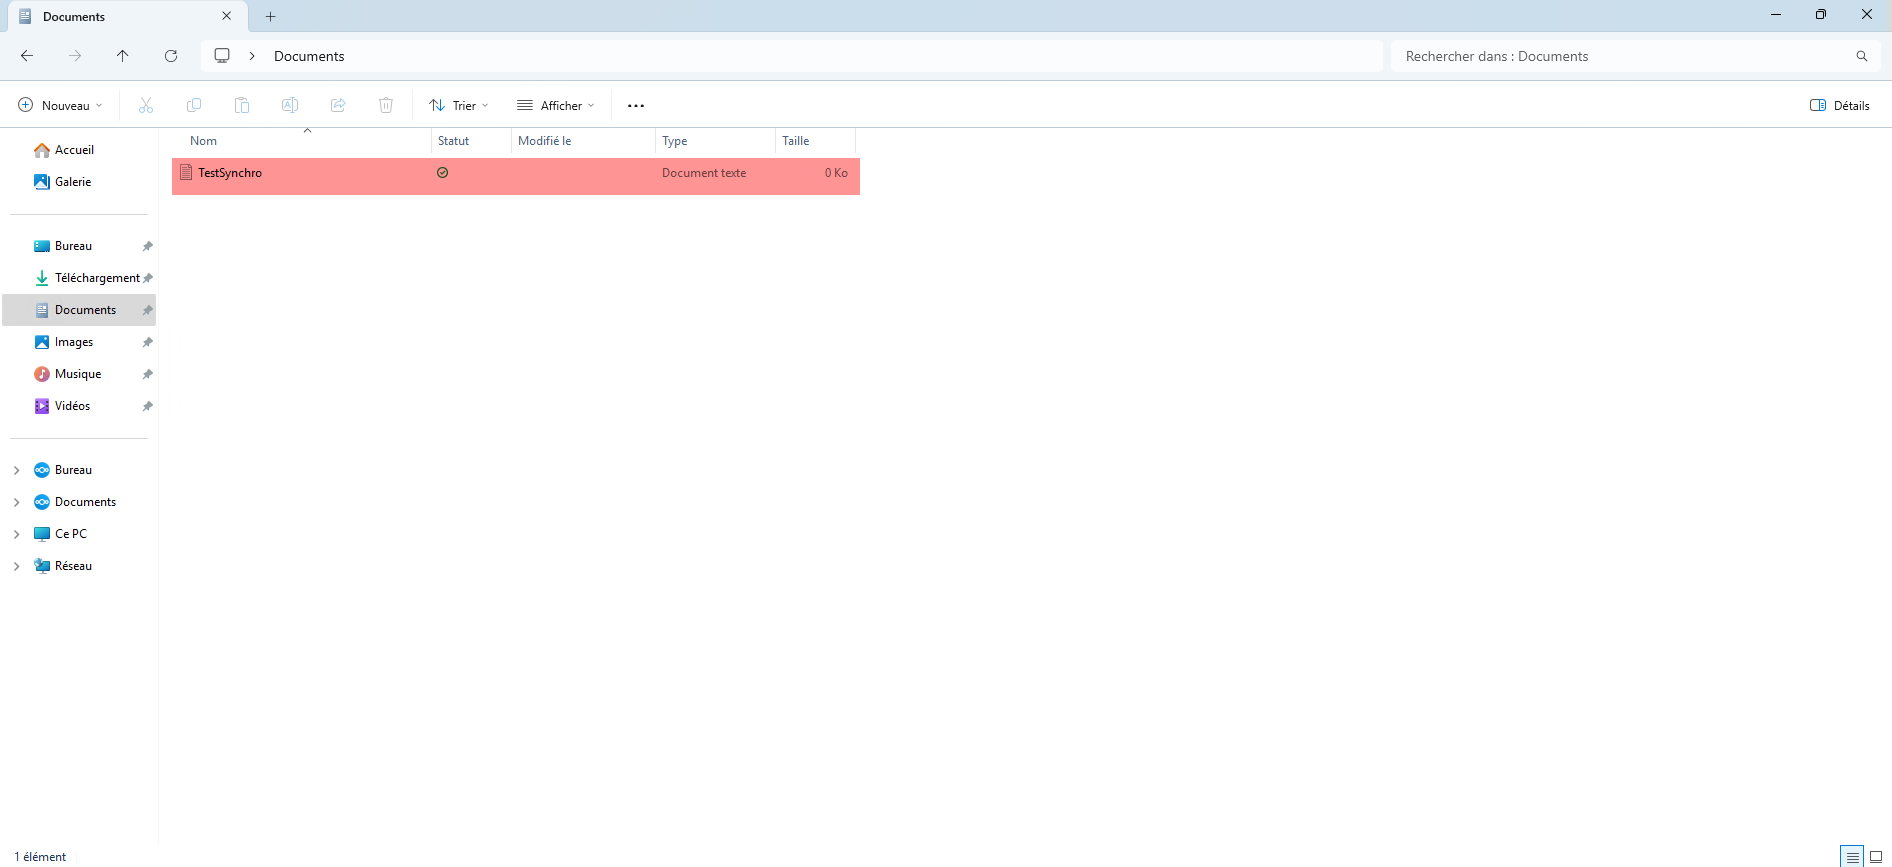This screenshot has width=1892, height=867.
Task: Click the Cut scissors icon in toolbar
Action: pyautogui.click(x=146, y=105)
